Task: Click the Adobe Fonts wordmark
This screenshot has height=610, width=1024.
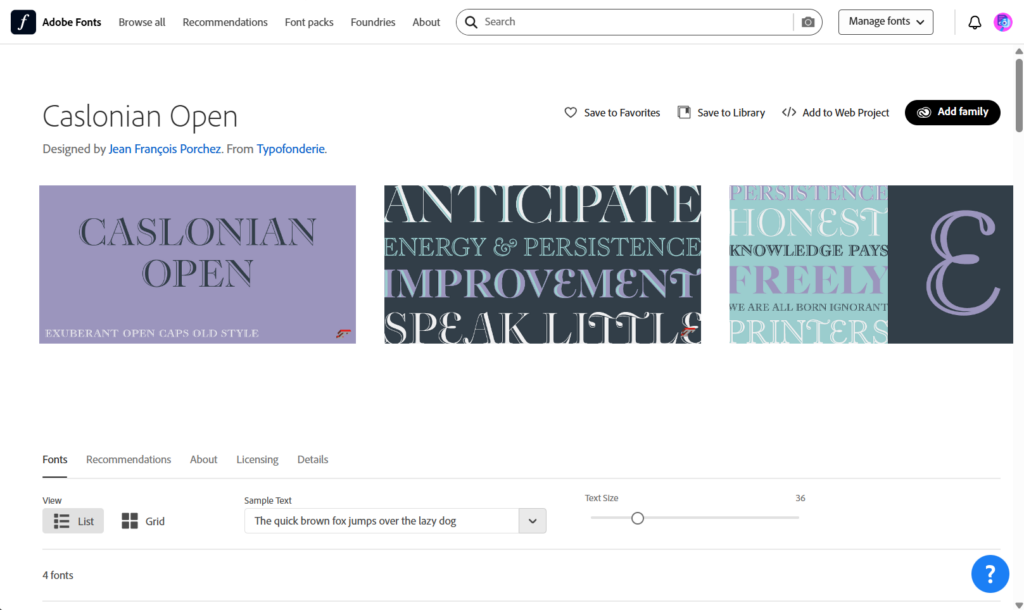Action: click(x=72, y=22)
